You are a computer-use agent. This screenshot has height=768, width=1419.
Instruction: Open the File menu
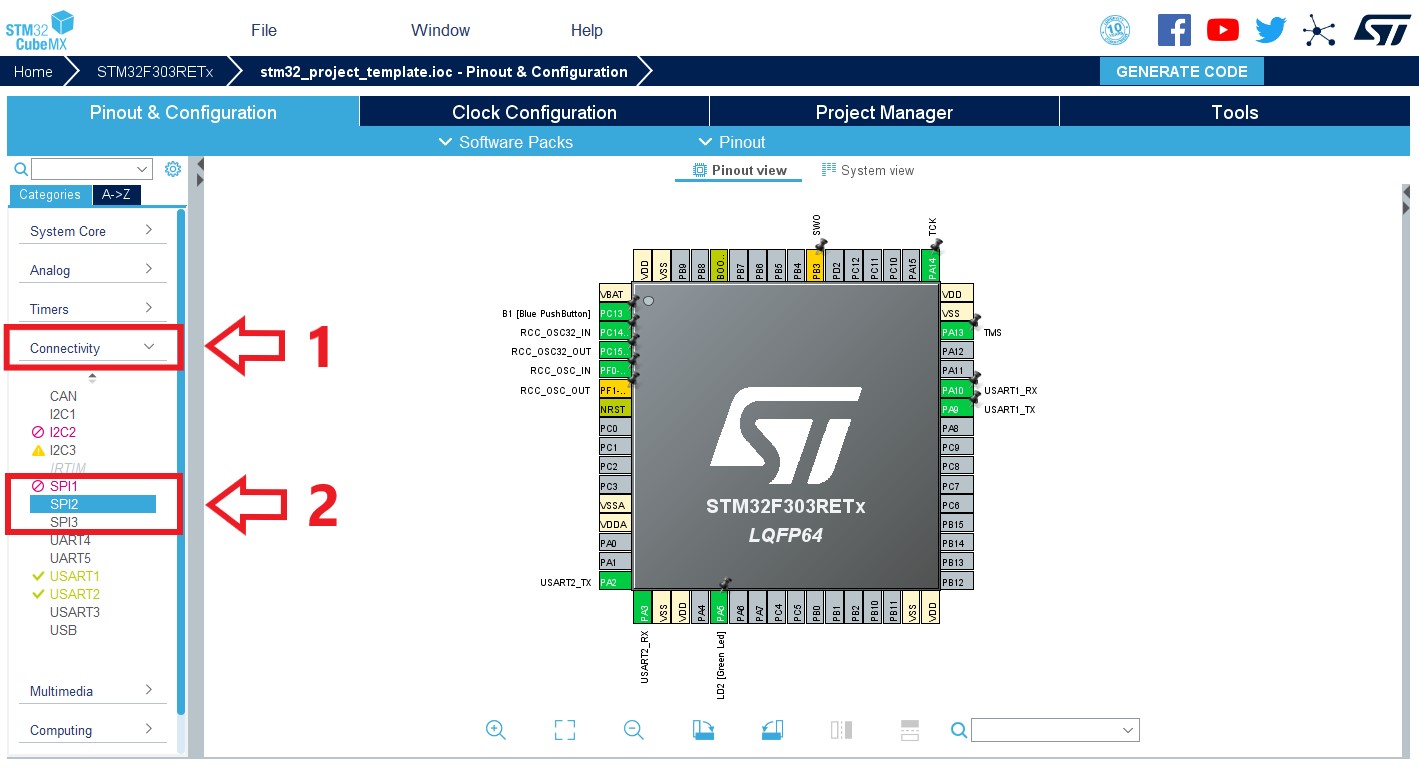pyautogui.click(x=264, y=30)
